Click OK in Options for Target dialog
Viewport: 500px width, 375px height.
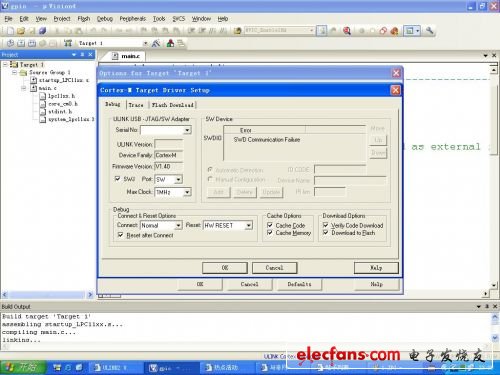pyautogui.click(x=200, y=284)
